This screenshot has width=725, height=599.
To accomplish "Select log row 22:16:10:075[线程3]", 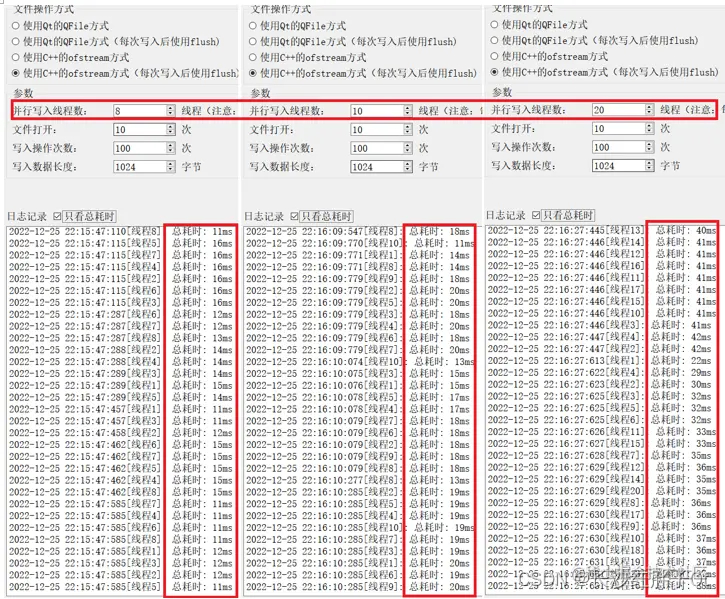I will click(x=358, y=373).
